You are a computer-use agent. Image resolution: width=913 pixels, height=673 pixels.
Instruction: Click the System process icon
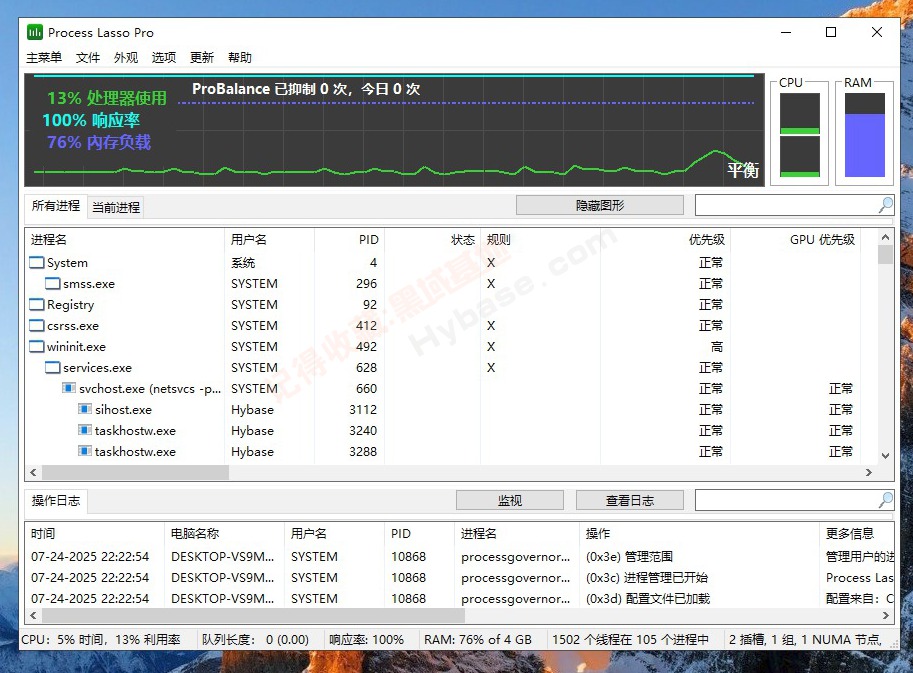tap(37, 263)
